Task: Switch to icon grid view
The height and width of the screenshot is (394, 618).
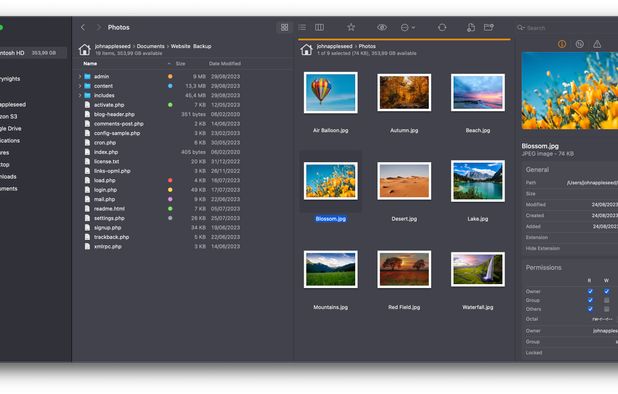Action: [284, 27]
